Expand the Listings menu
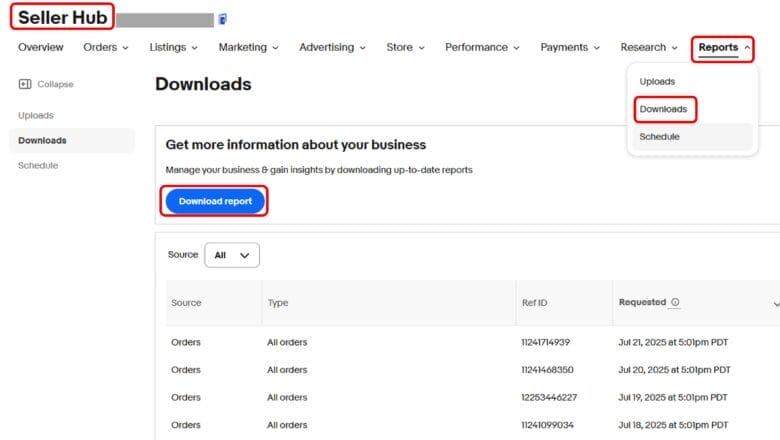Viewport: 780px width, 440px height. coord(173,47)
